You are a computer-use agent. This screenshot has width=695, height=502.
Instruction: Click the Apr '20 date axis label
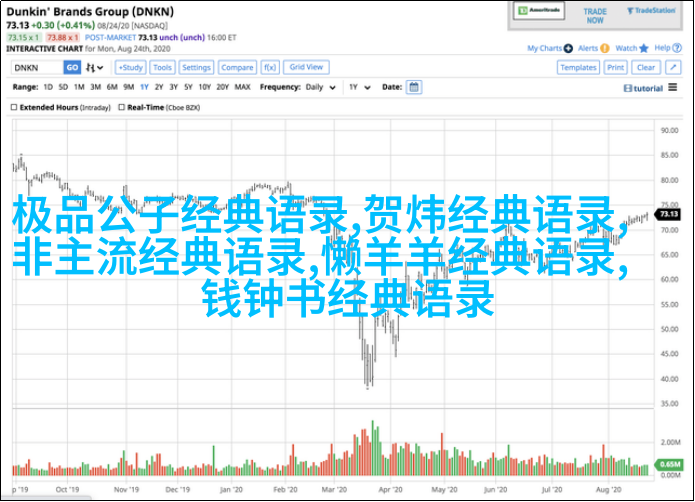(x=390, y=490)
